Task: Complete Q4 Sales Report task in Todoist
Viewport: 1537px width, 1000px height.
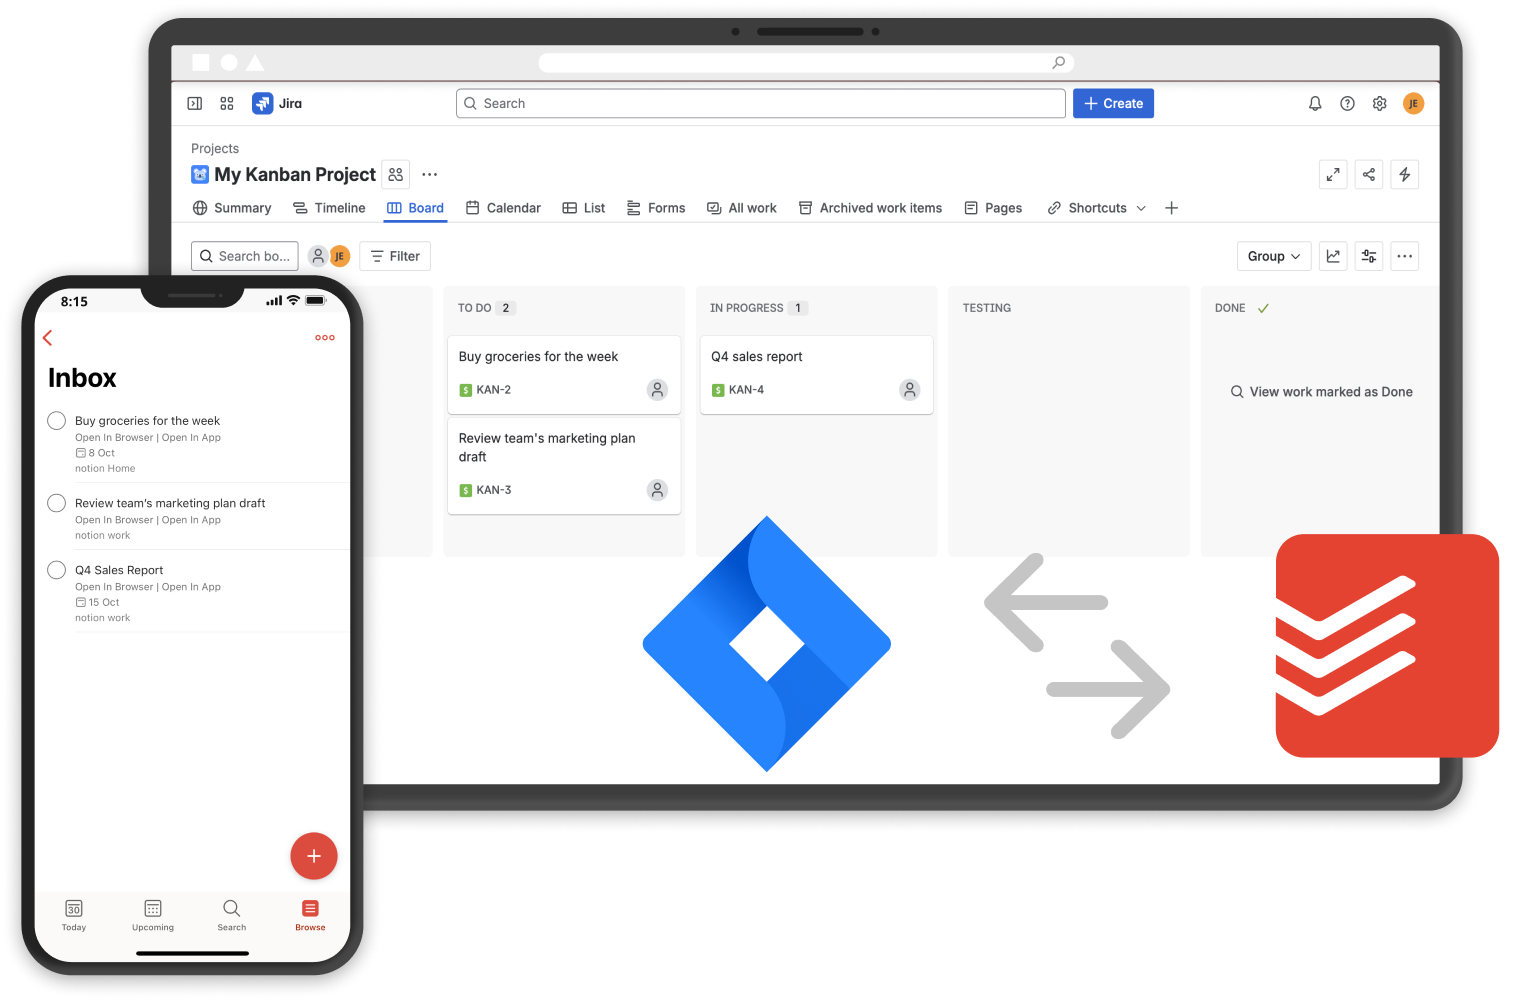Action: click(x=57, y=570)
